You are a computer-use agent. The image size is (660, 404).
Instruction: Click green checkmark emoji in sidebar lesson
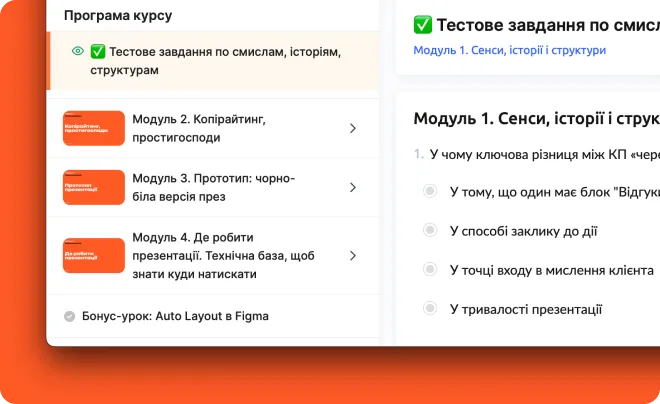coord(98,52)
